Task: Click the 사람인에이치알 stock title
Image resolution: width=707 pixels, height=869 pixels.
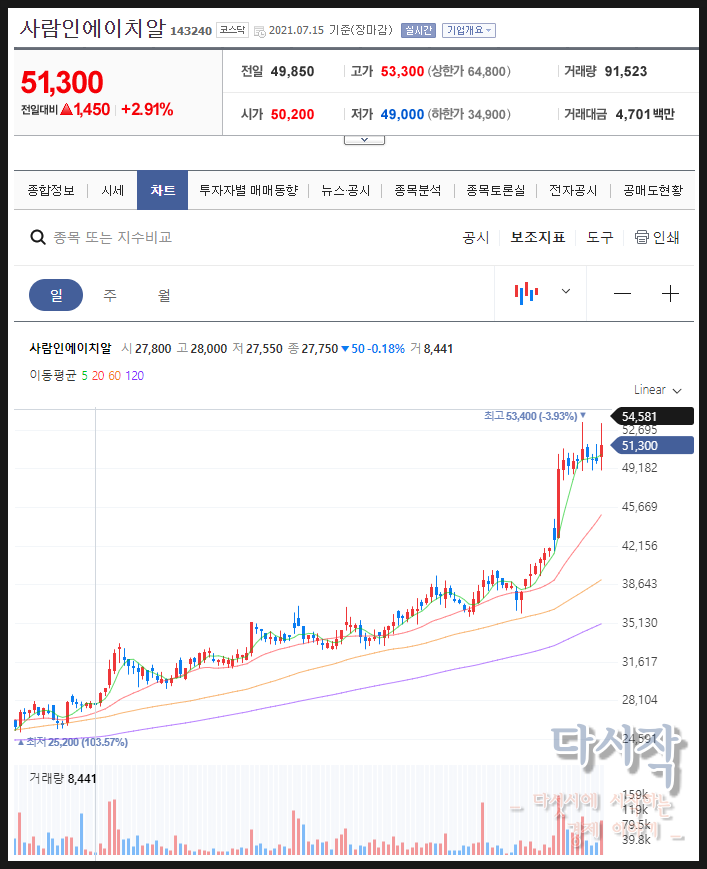Action: pyautogui.click(x=93, y=28)
